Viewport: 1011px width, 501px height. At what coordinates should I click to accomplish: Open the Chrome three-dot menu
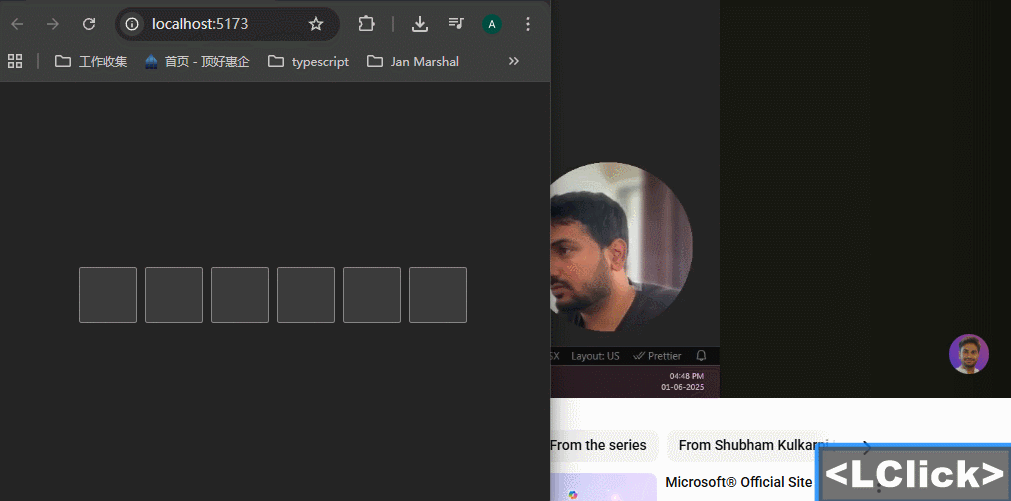coord(528,24)
